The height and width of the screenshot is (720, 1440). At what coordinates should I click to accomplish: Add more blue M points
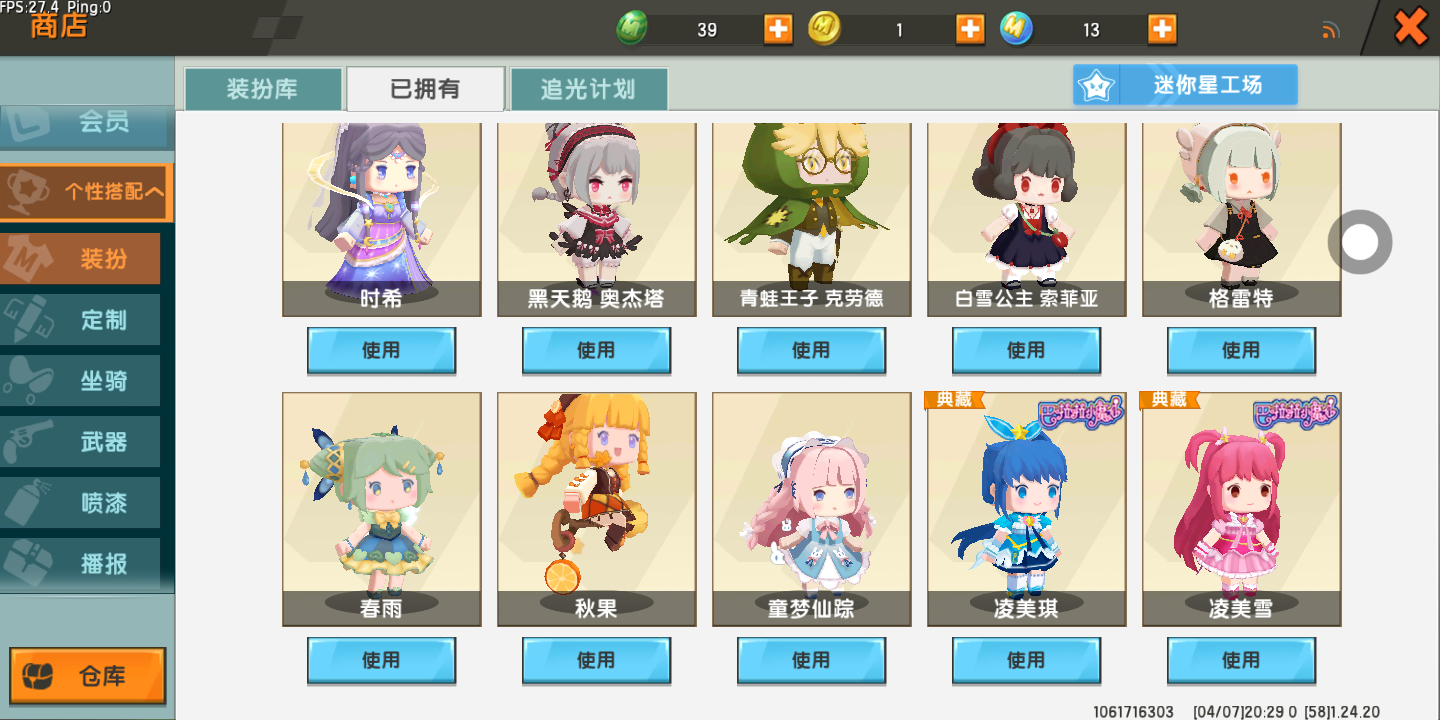[1162, 29]
